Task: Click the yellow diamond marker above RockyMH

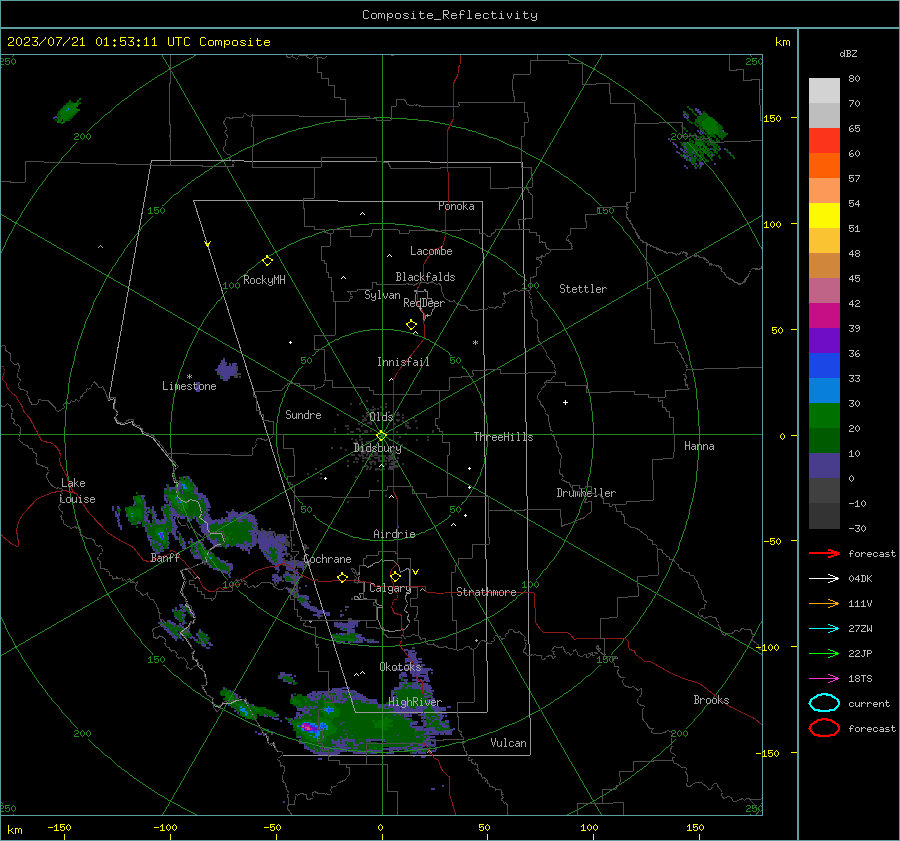Action: pyautogui.click(x=267, y=261)
